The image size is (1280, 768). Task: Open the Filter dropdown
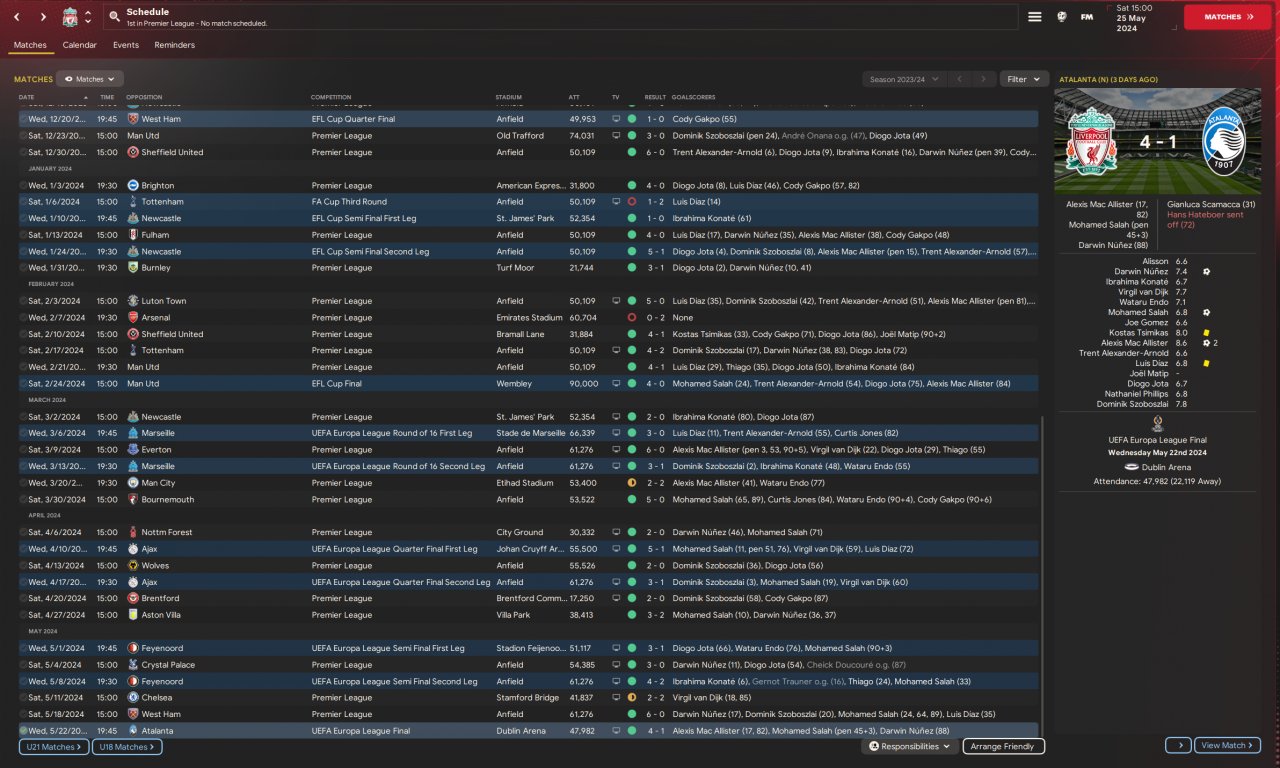point(1024,79)
